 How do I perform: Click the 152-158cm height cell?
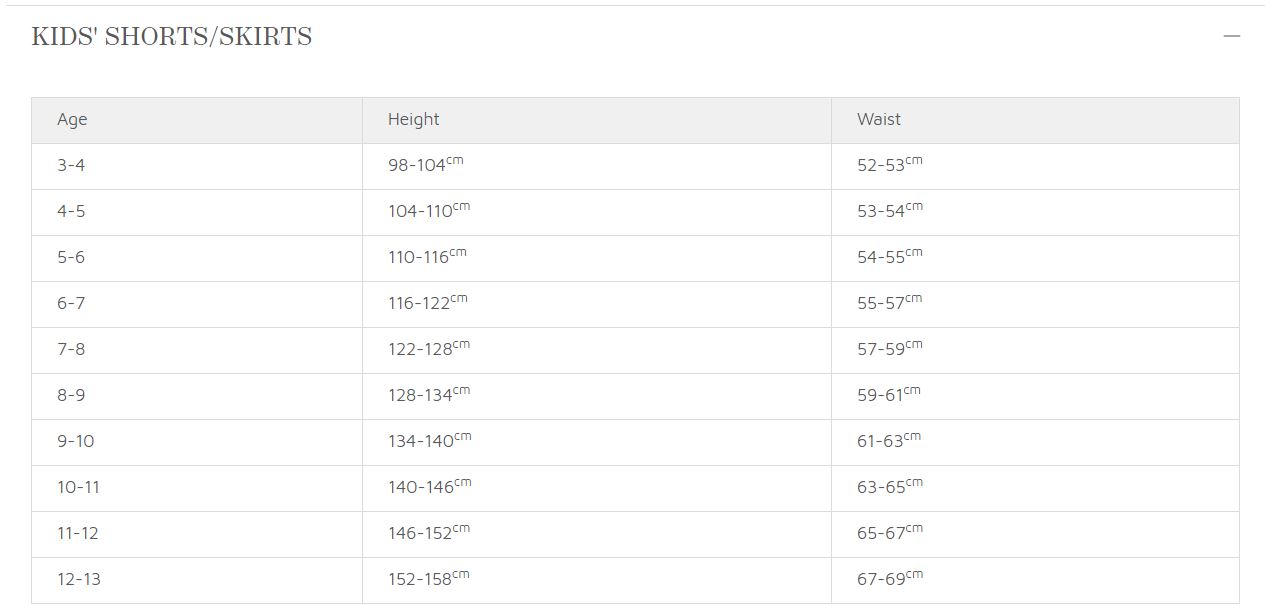click(x=597, y=580)
